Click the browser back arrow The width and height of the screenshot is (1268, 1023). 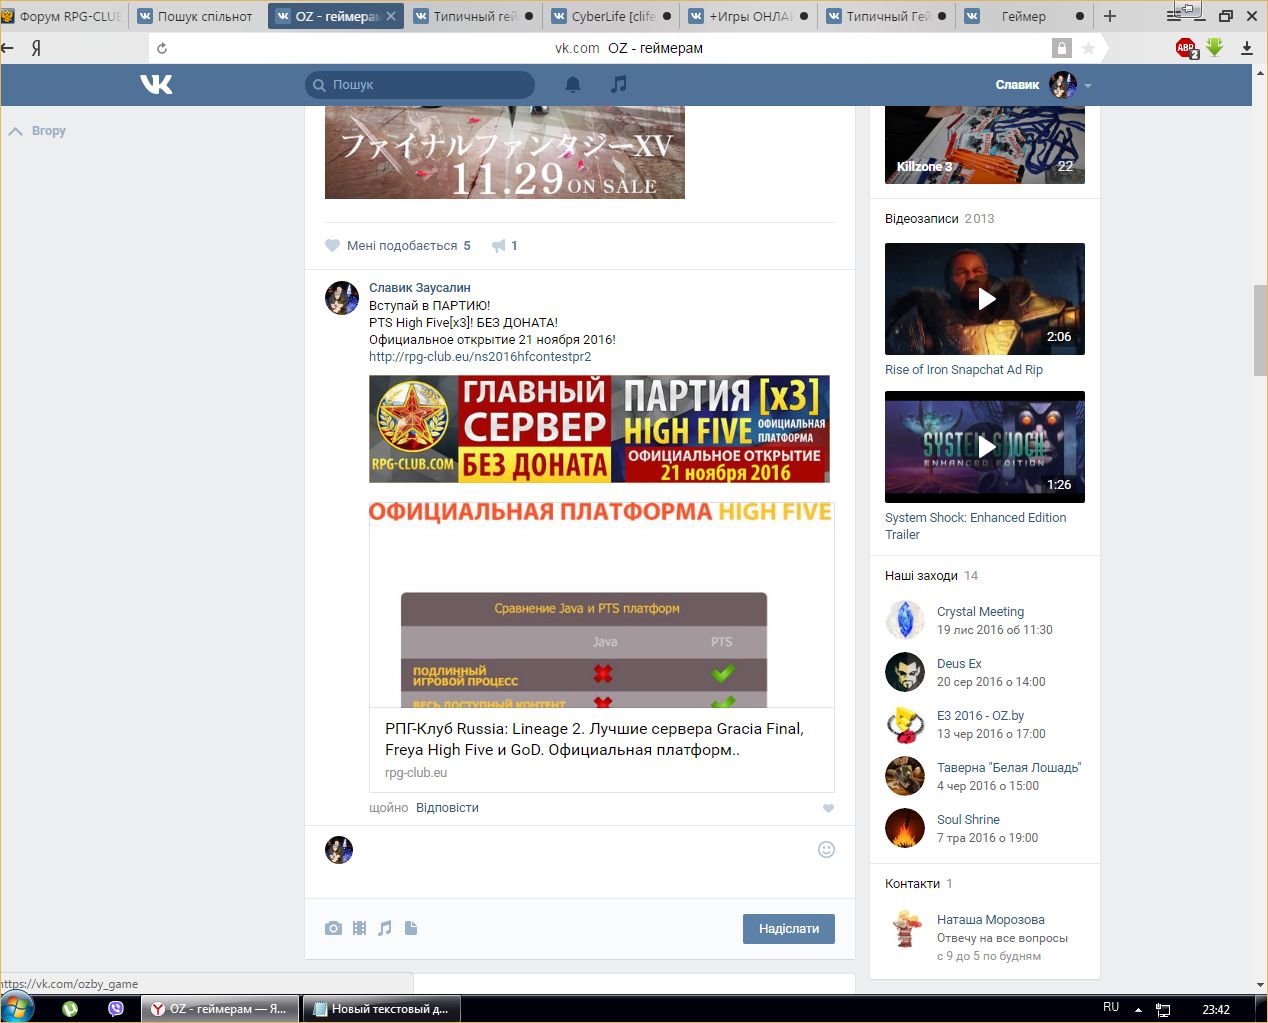pyautogui.click(x=8, y=48)
